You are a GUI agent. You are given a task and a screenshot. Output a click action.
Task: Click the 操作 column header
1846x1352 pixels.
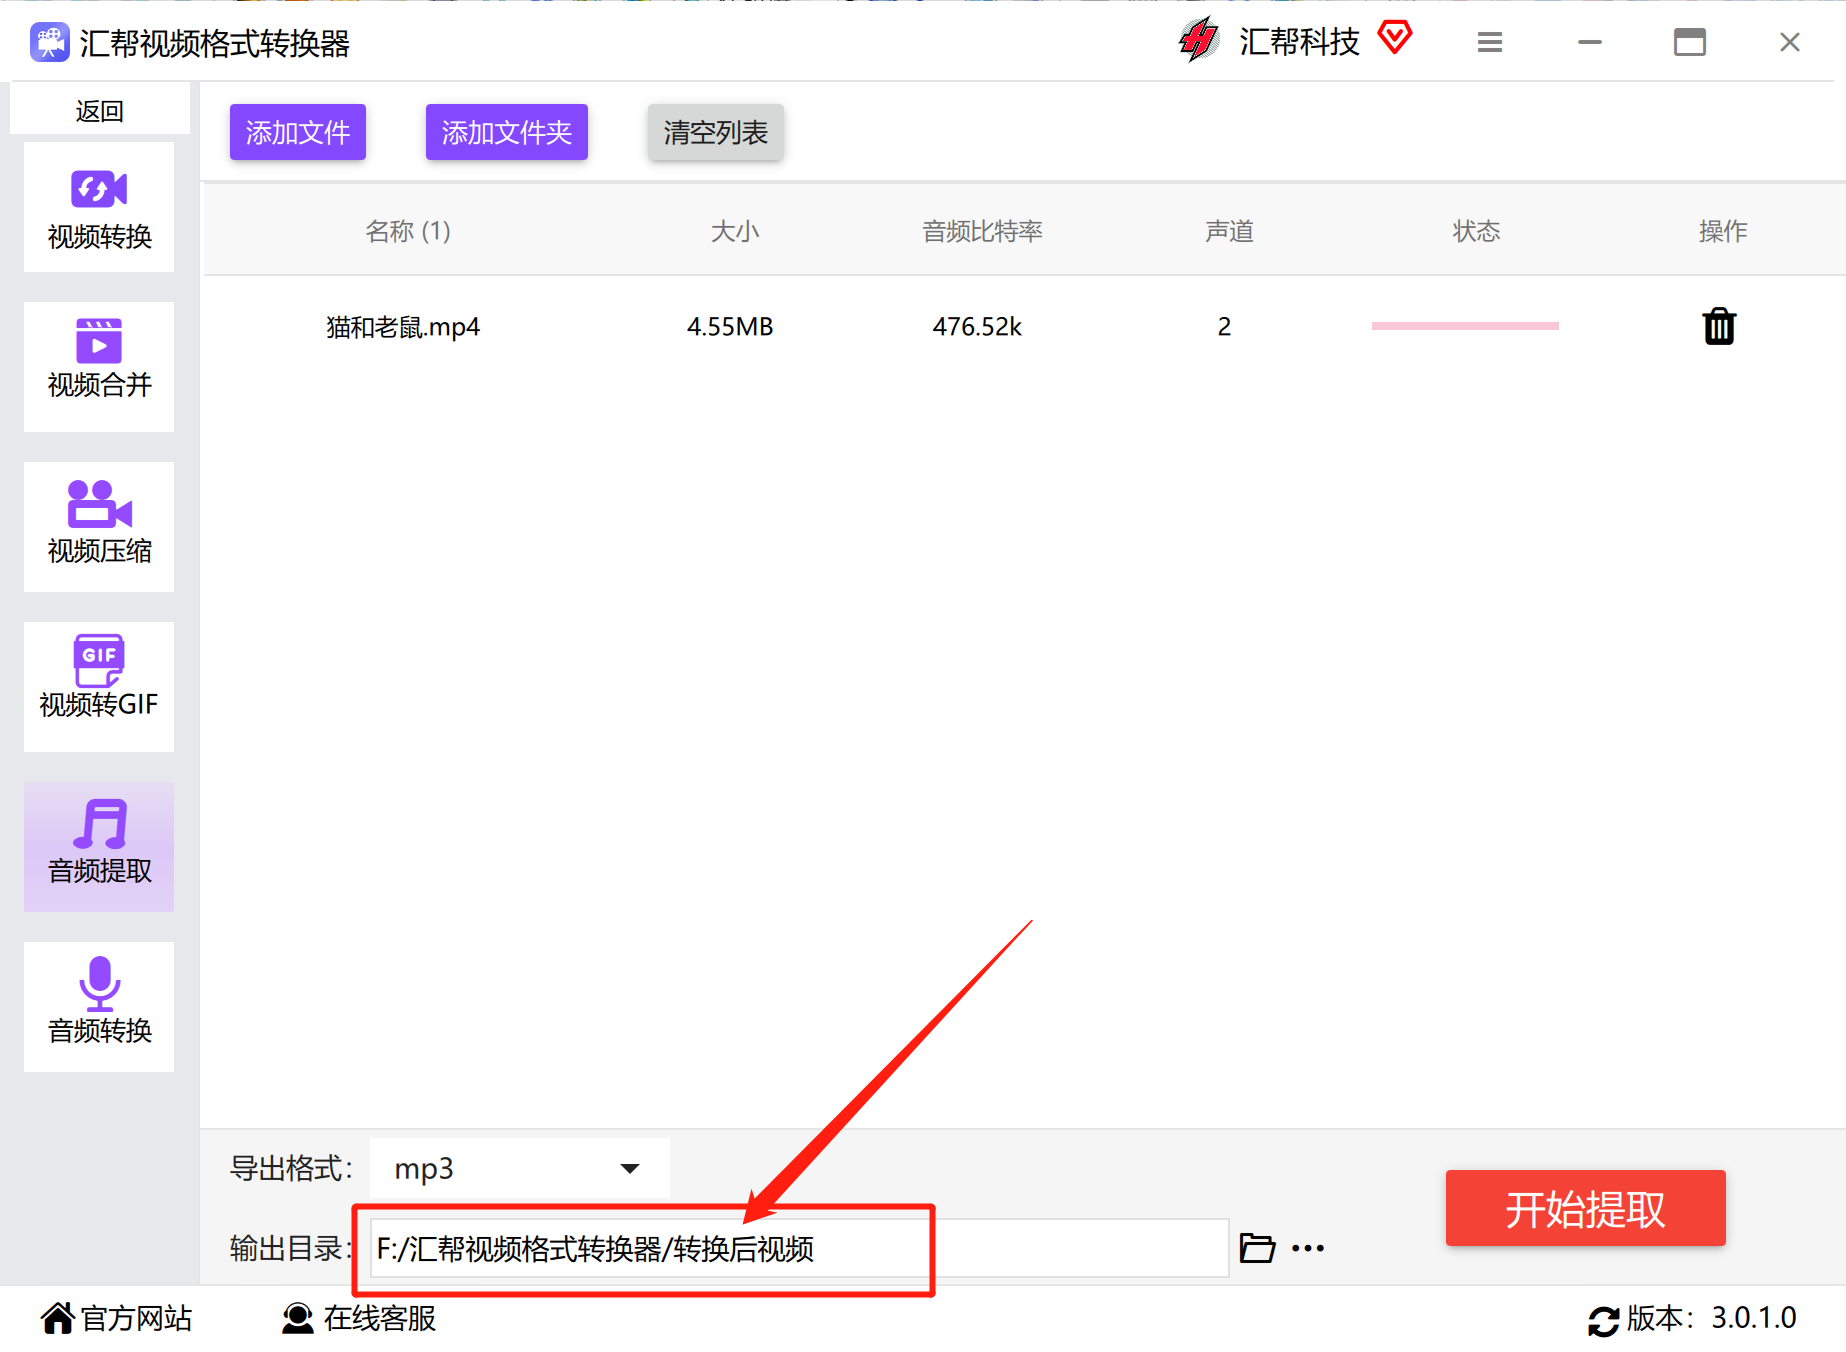1723,231
